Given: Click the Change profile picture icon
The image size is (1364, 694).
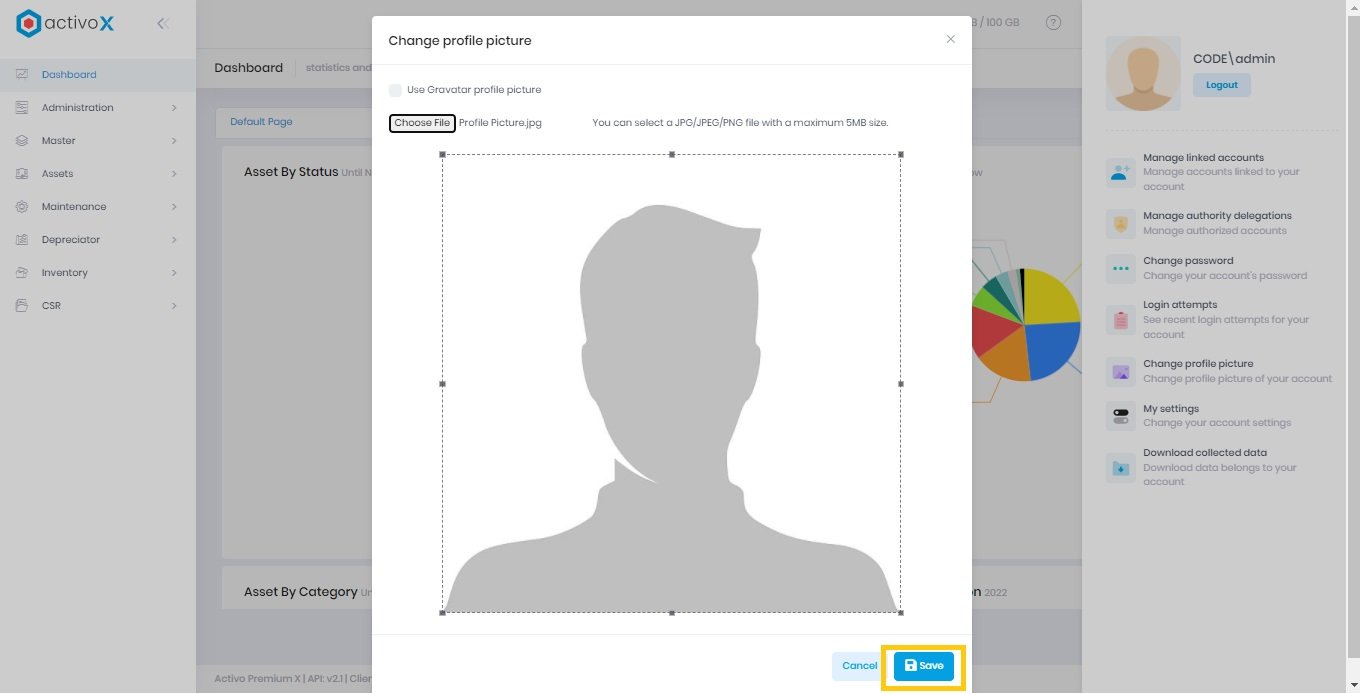Looking at the screenshot, I should click(1121, 372).
